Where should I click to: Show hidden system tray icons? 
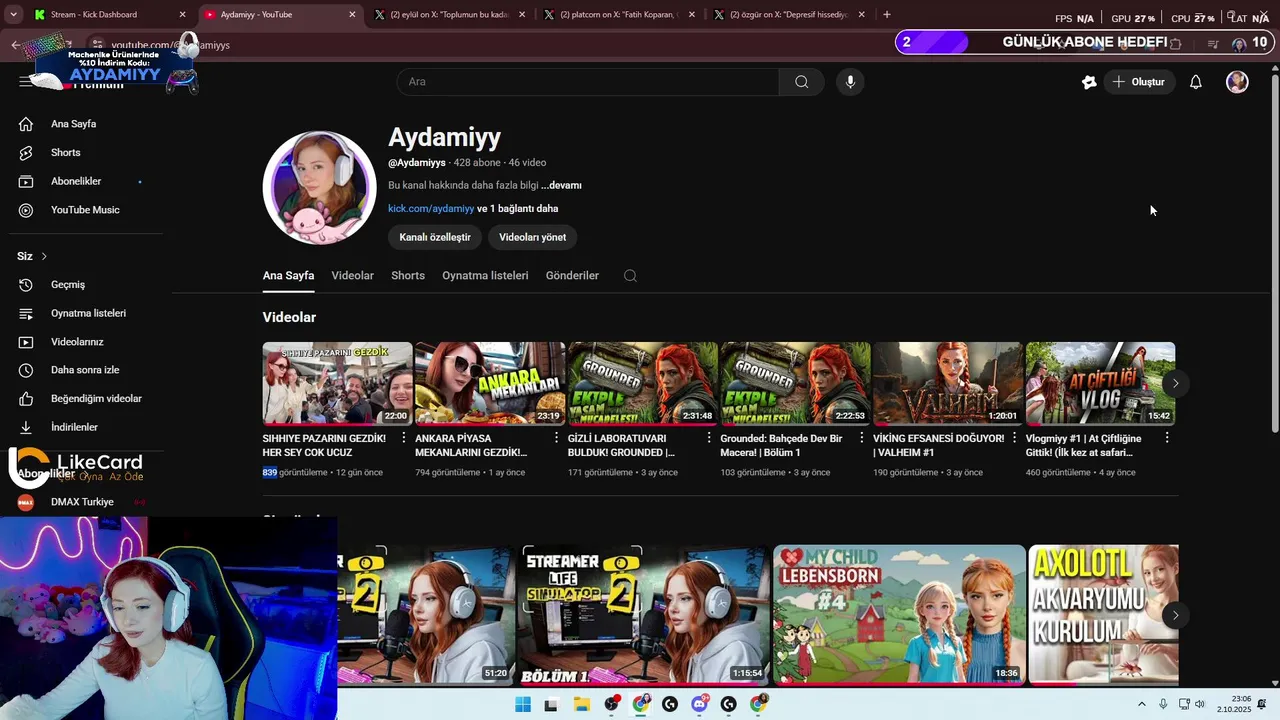(1141, 705)
